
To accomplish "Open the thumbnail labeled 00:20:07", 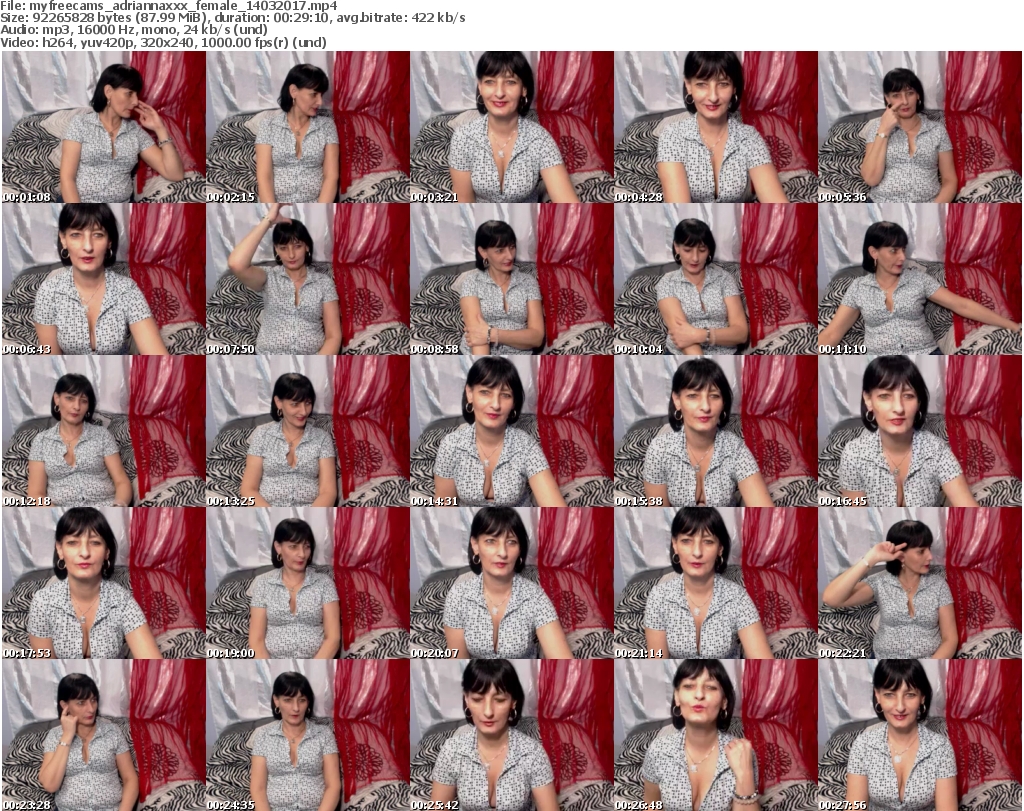I will pyautogui.click(x=512, y=583).
